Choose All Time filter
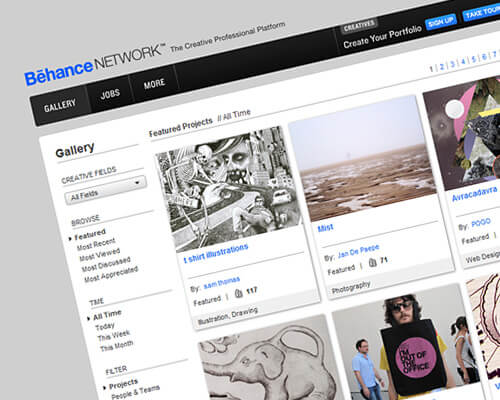Image resolution: width=500 pixels, height=400 pixels. pyautogui.click(x=107, y=314)
